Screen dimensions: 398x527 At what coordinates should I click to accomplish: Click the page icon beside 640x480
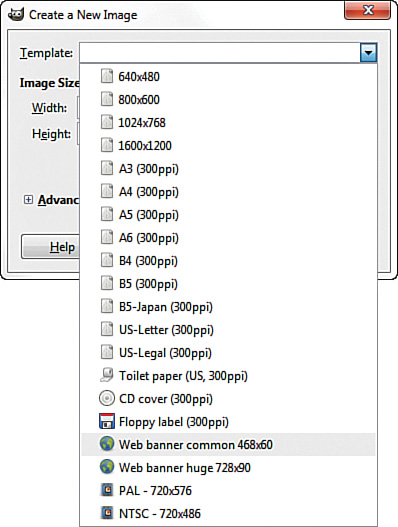tap(107, 76)
